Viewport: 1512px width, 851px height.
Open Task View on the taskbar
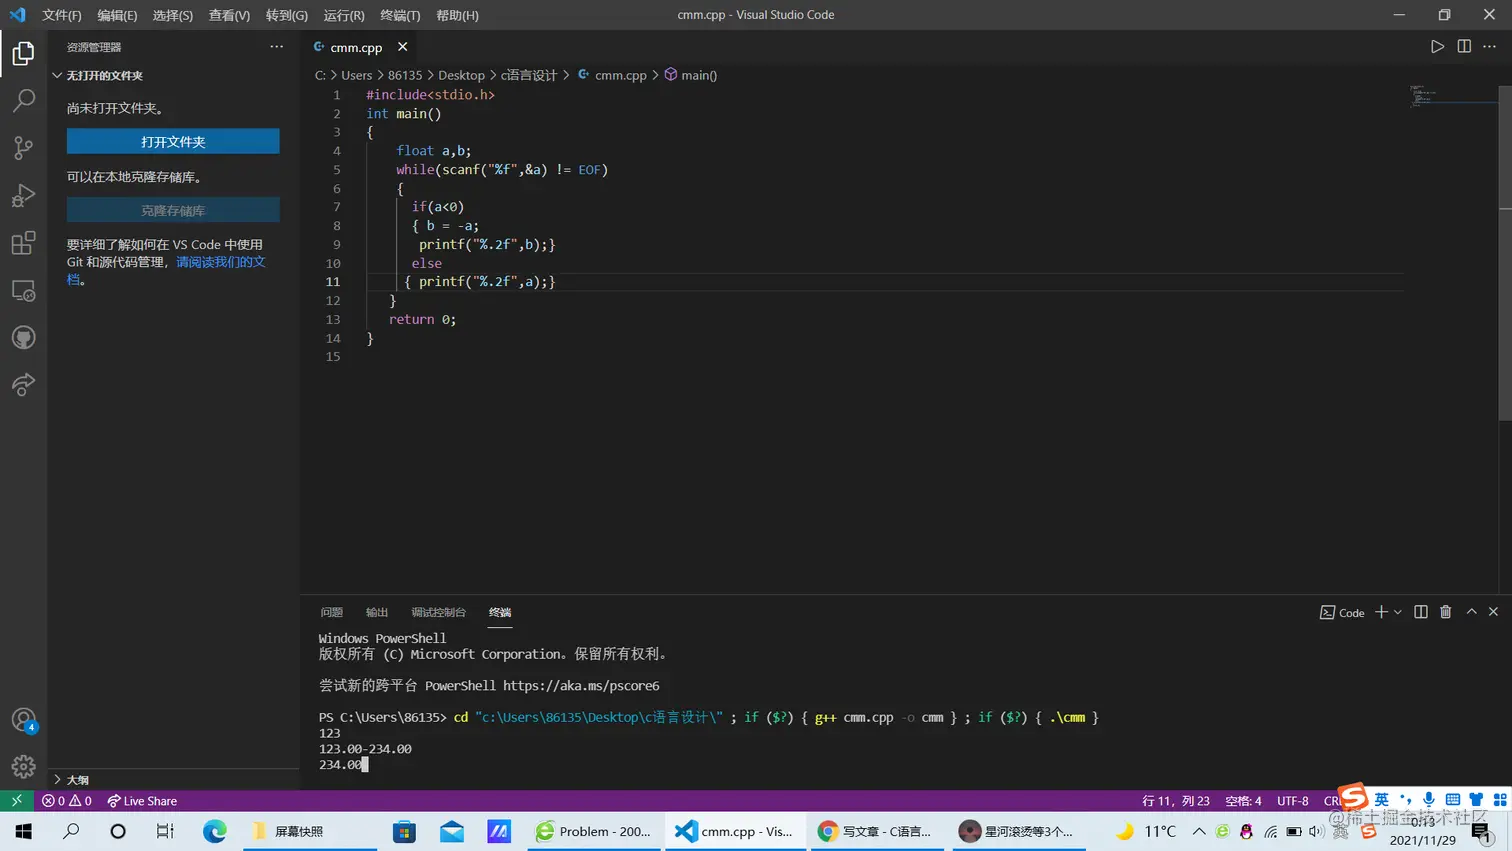point(165,831)
